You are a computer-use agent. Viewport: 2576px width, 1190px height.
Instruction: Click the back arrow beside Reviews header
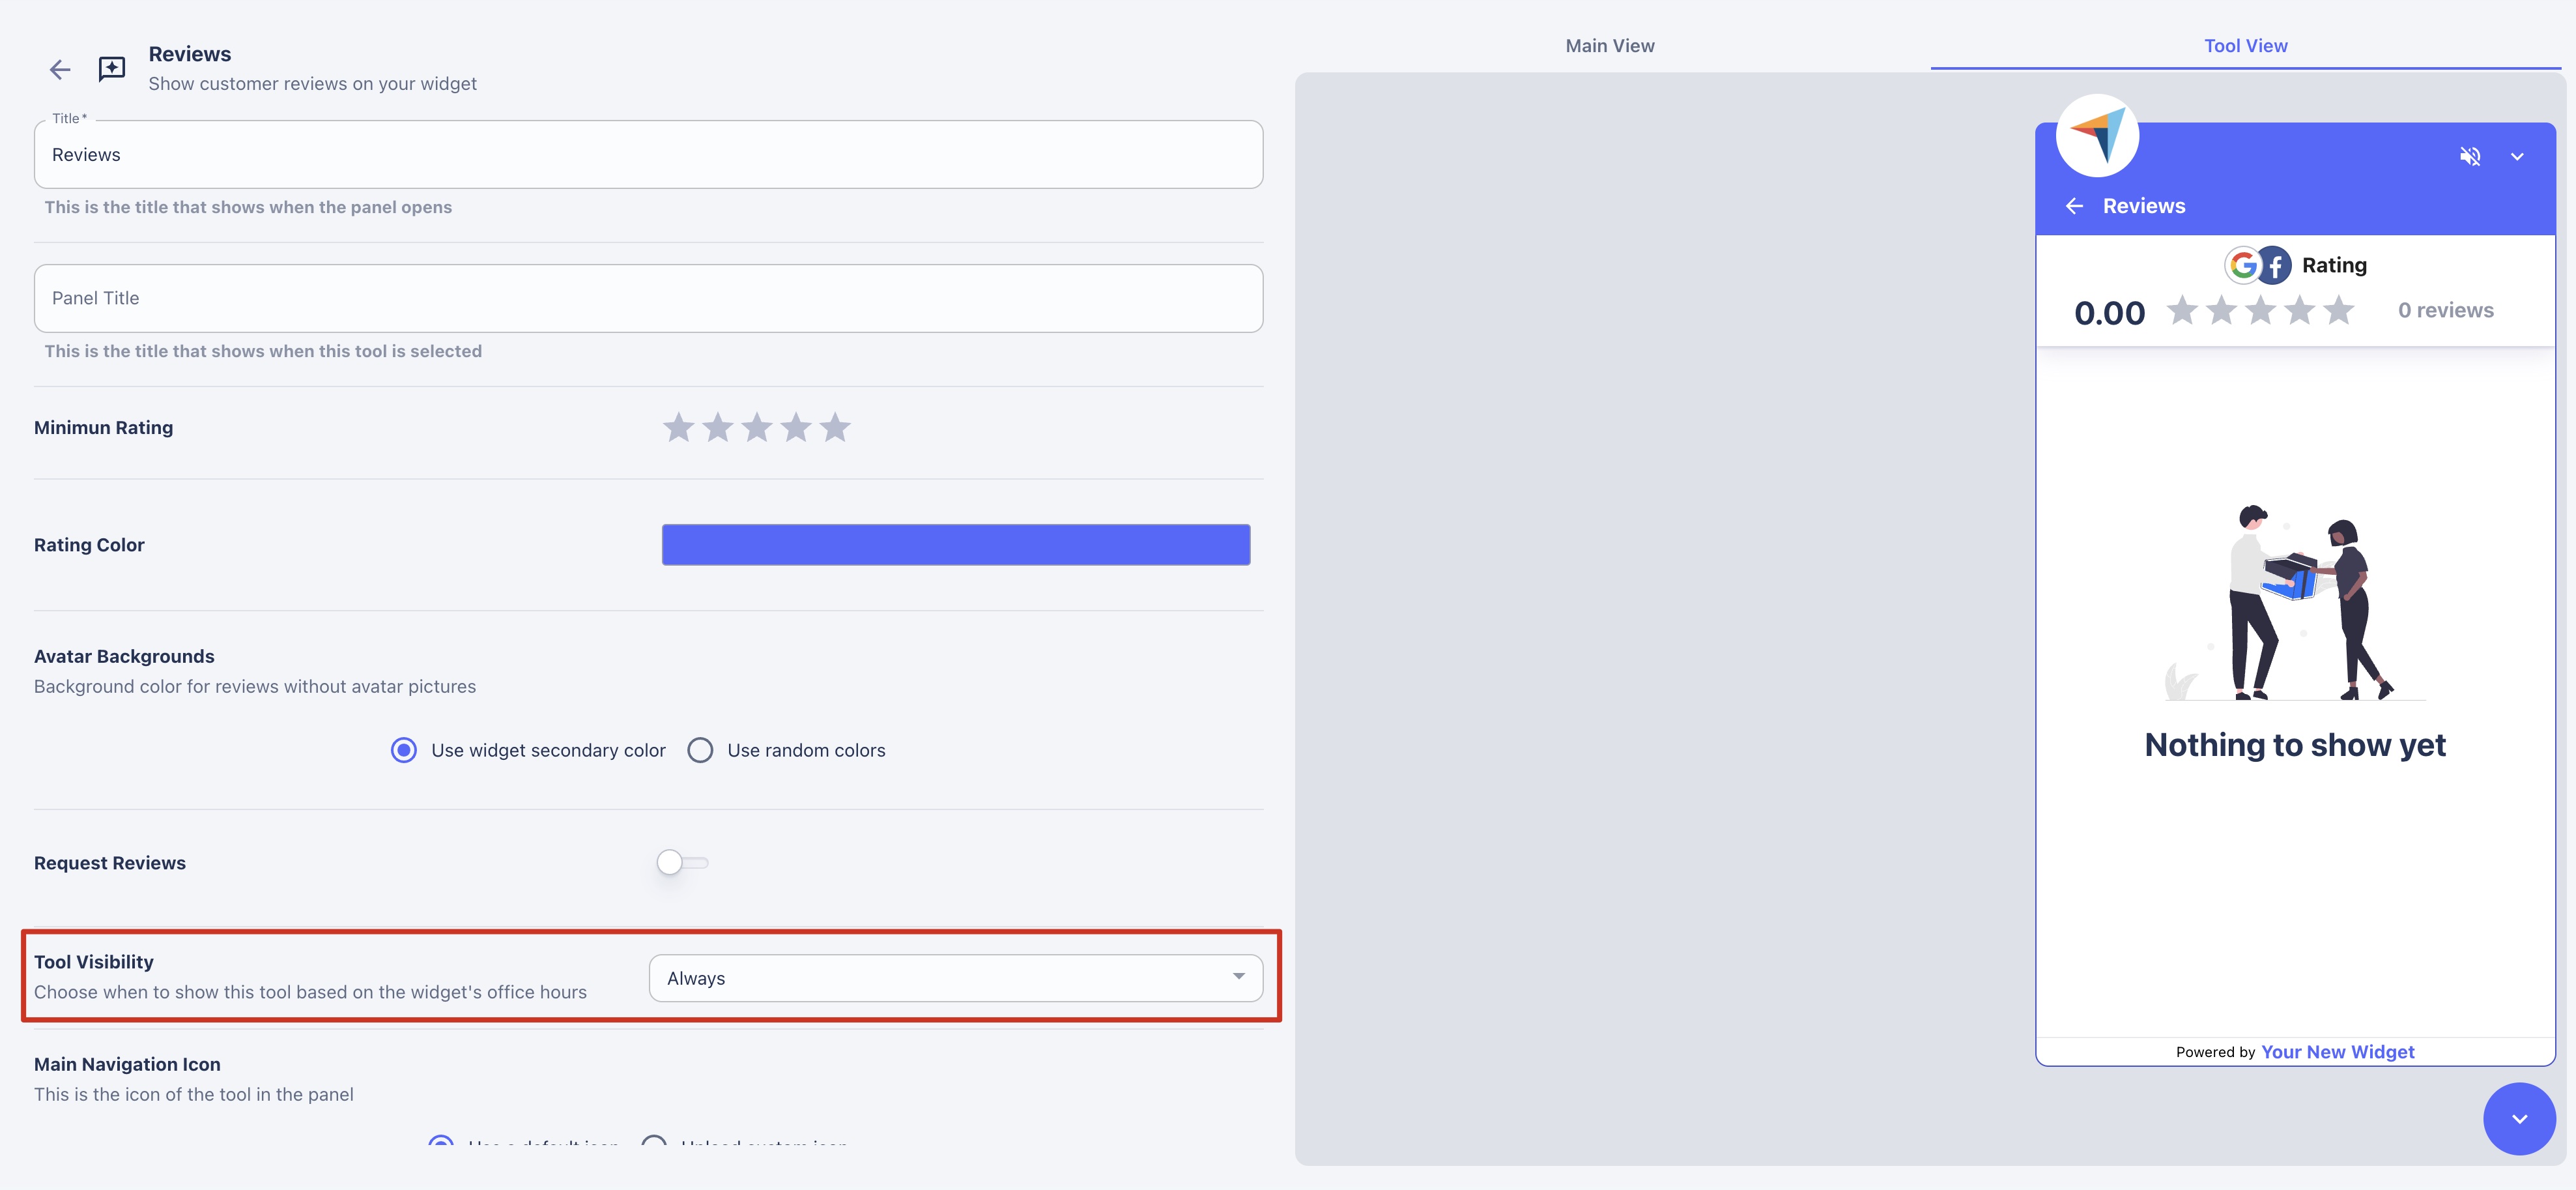coord(60,69)
